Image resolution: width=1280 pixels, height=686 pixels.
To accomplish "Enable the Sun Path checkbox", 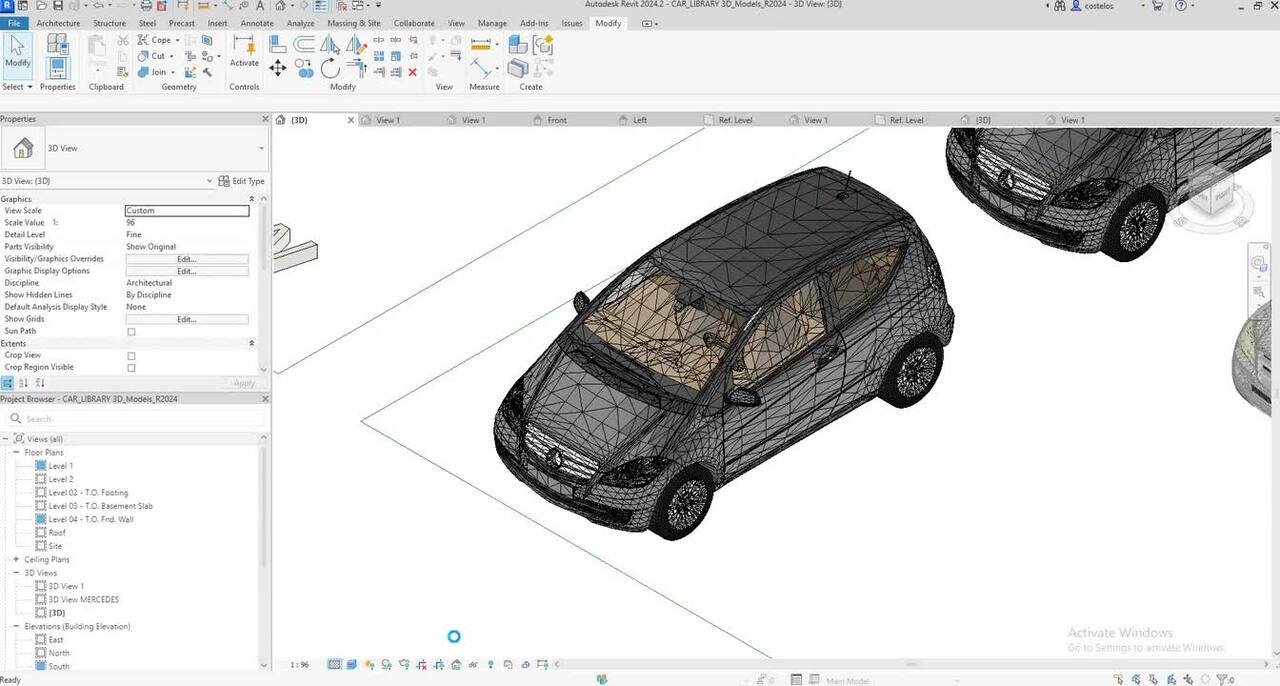I will point(131,332).
